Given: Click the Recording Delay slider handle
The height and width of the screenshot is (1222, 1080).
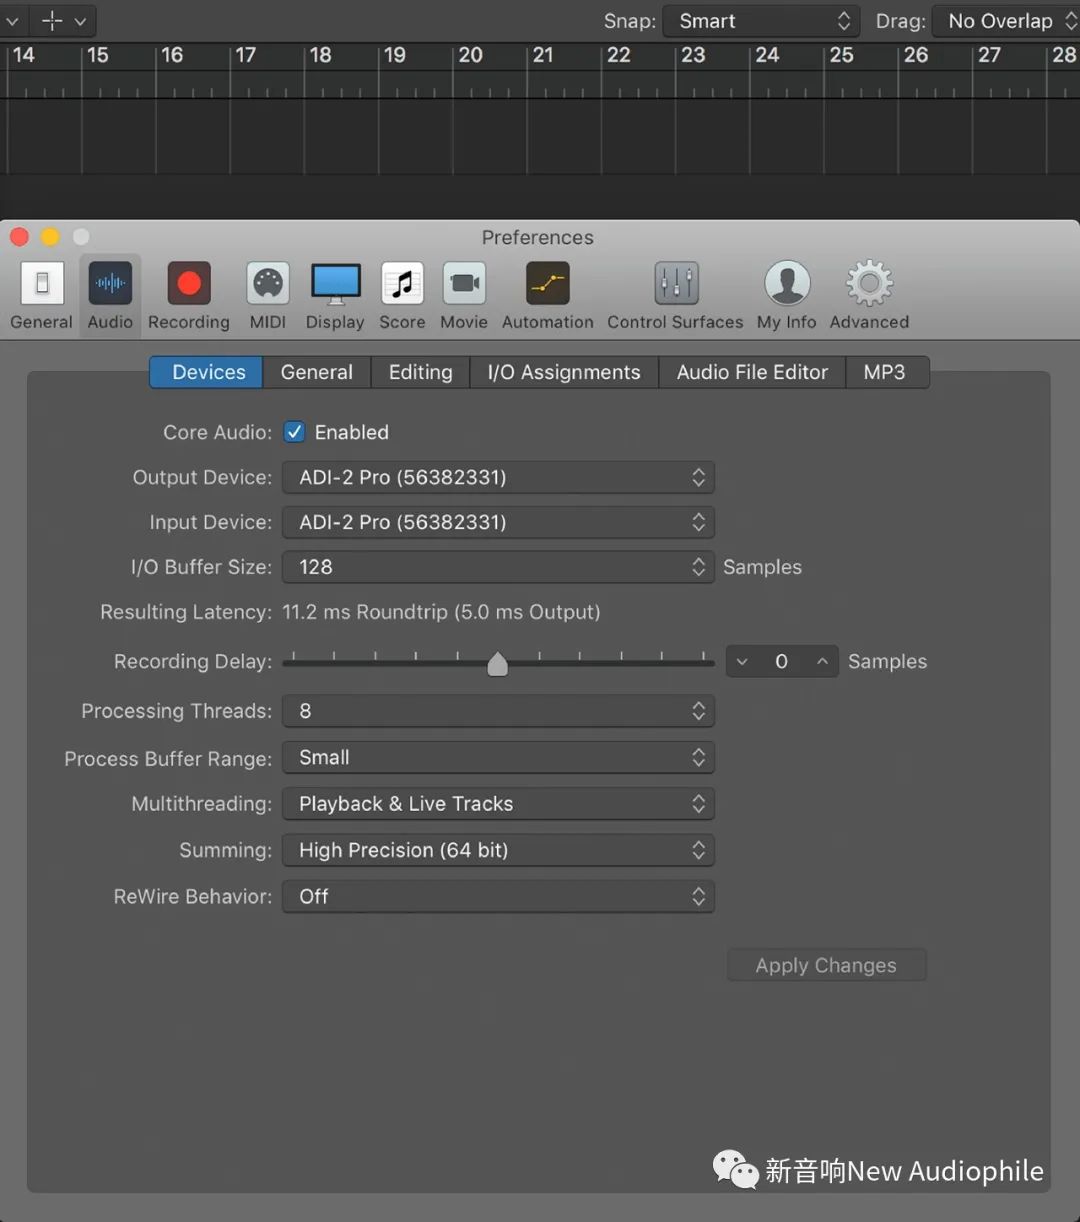Looking at the screenshot, I should point(497,664).
